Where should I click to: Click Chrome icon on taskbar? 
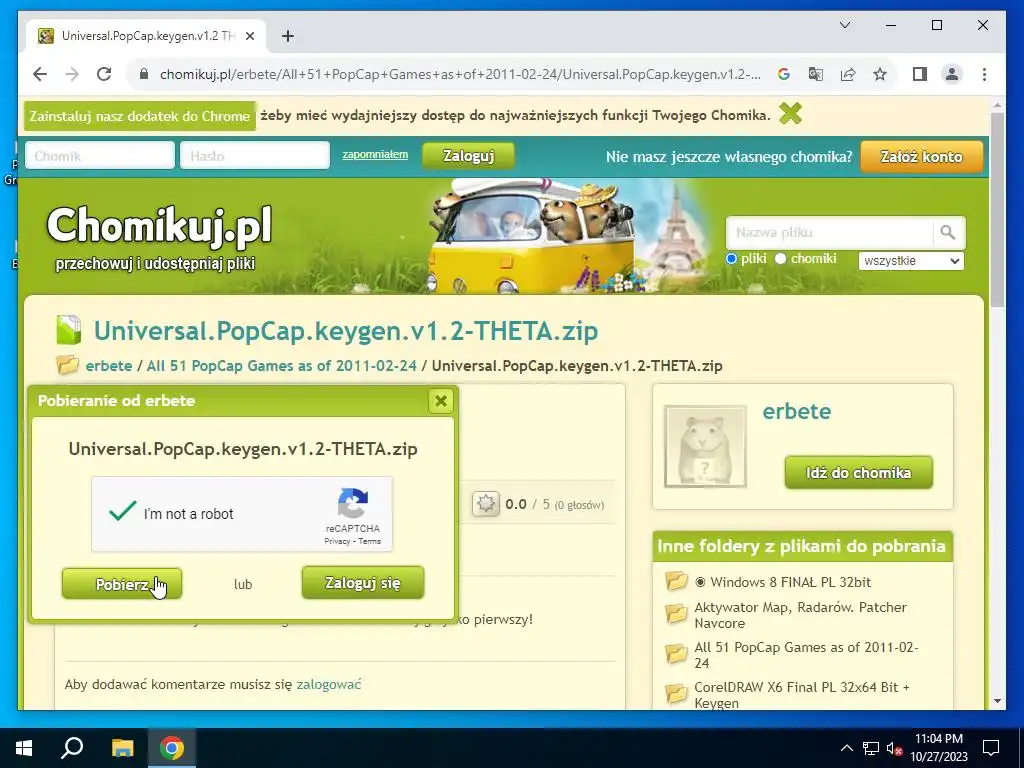click(x=172, y=748)
